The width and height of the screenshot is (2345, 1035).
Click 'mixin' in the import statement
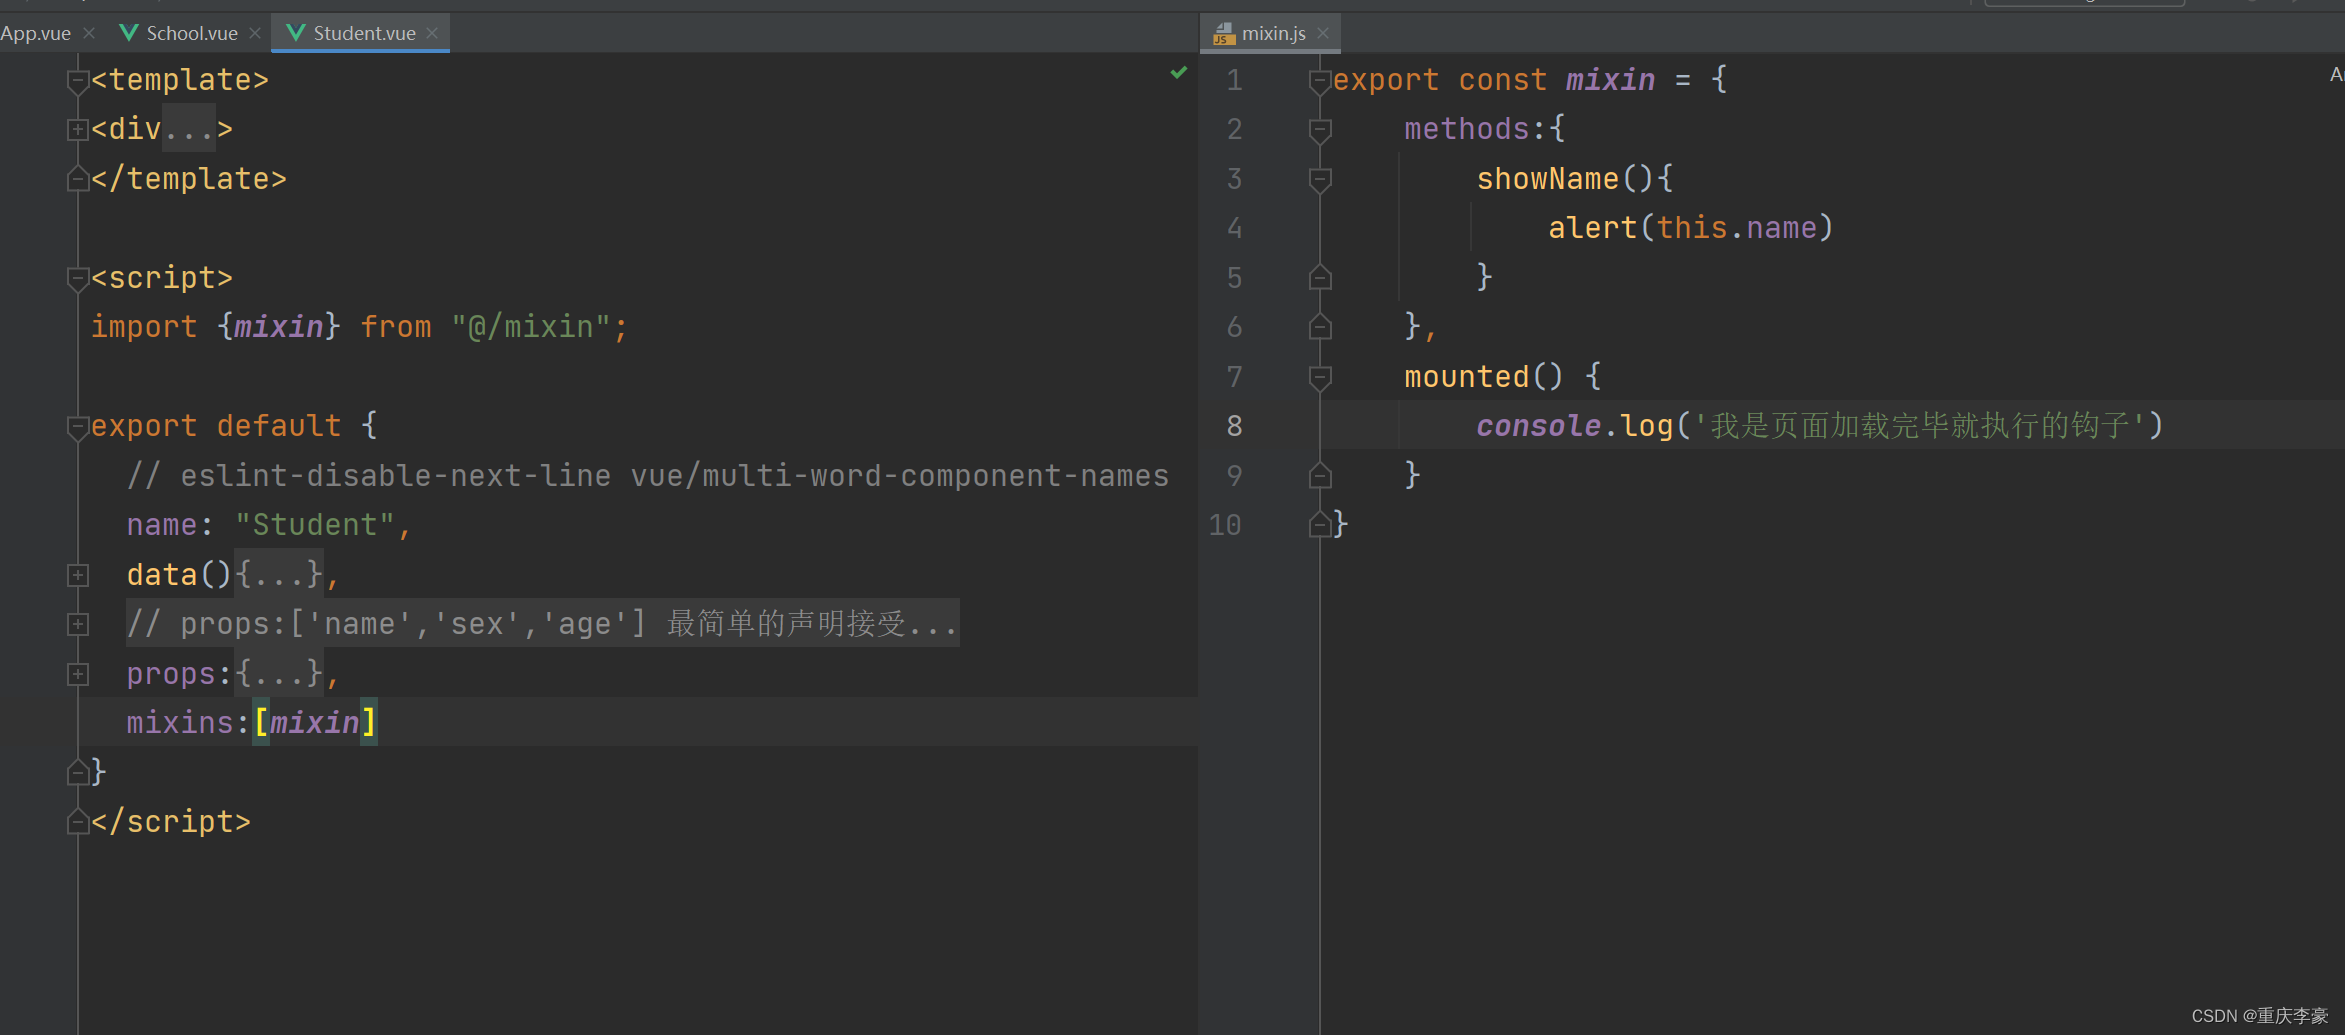pos(279,327)
